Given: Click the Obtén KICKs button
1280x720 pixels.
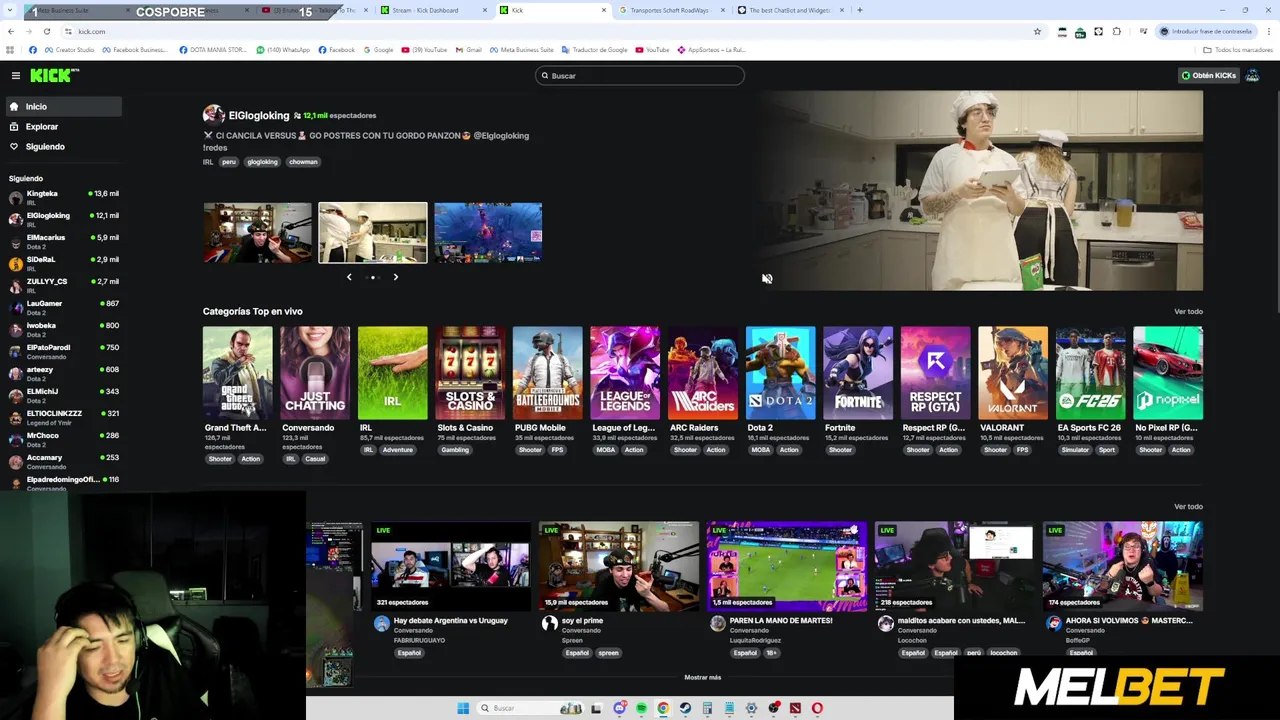Looking at the screenshot, I should pos(1208,75).
